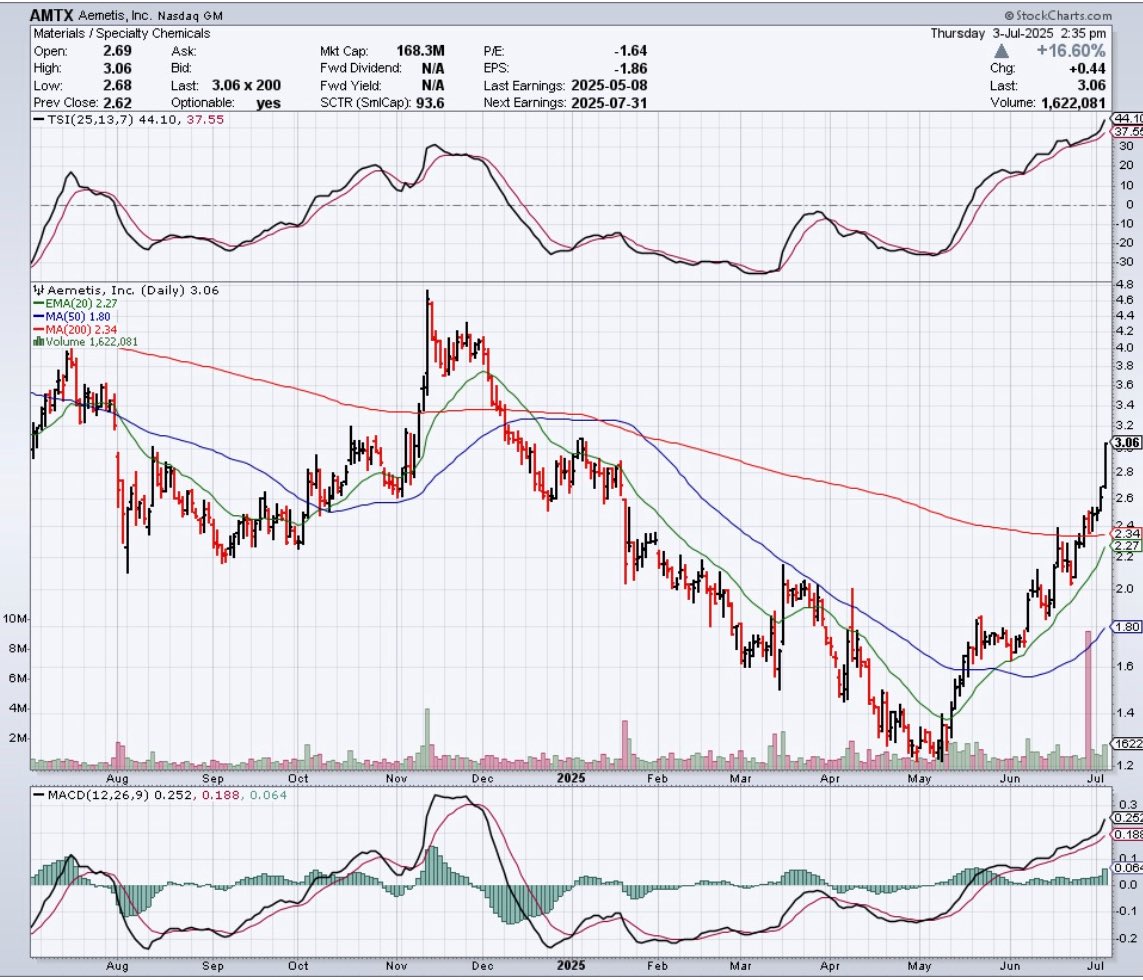Select the Materials / Specialty Chemicals sector label
This screenshot has width=1143, height=980.
[x=122, y=34]
